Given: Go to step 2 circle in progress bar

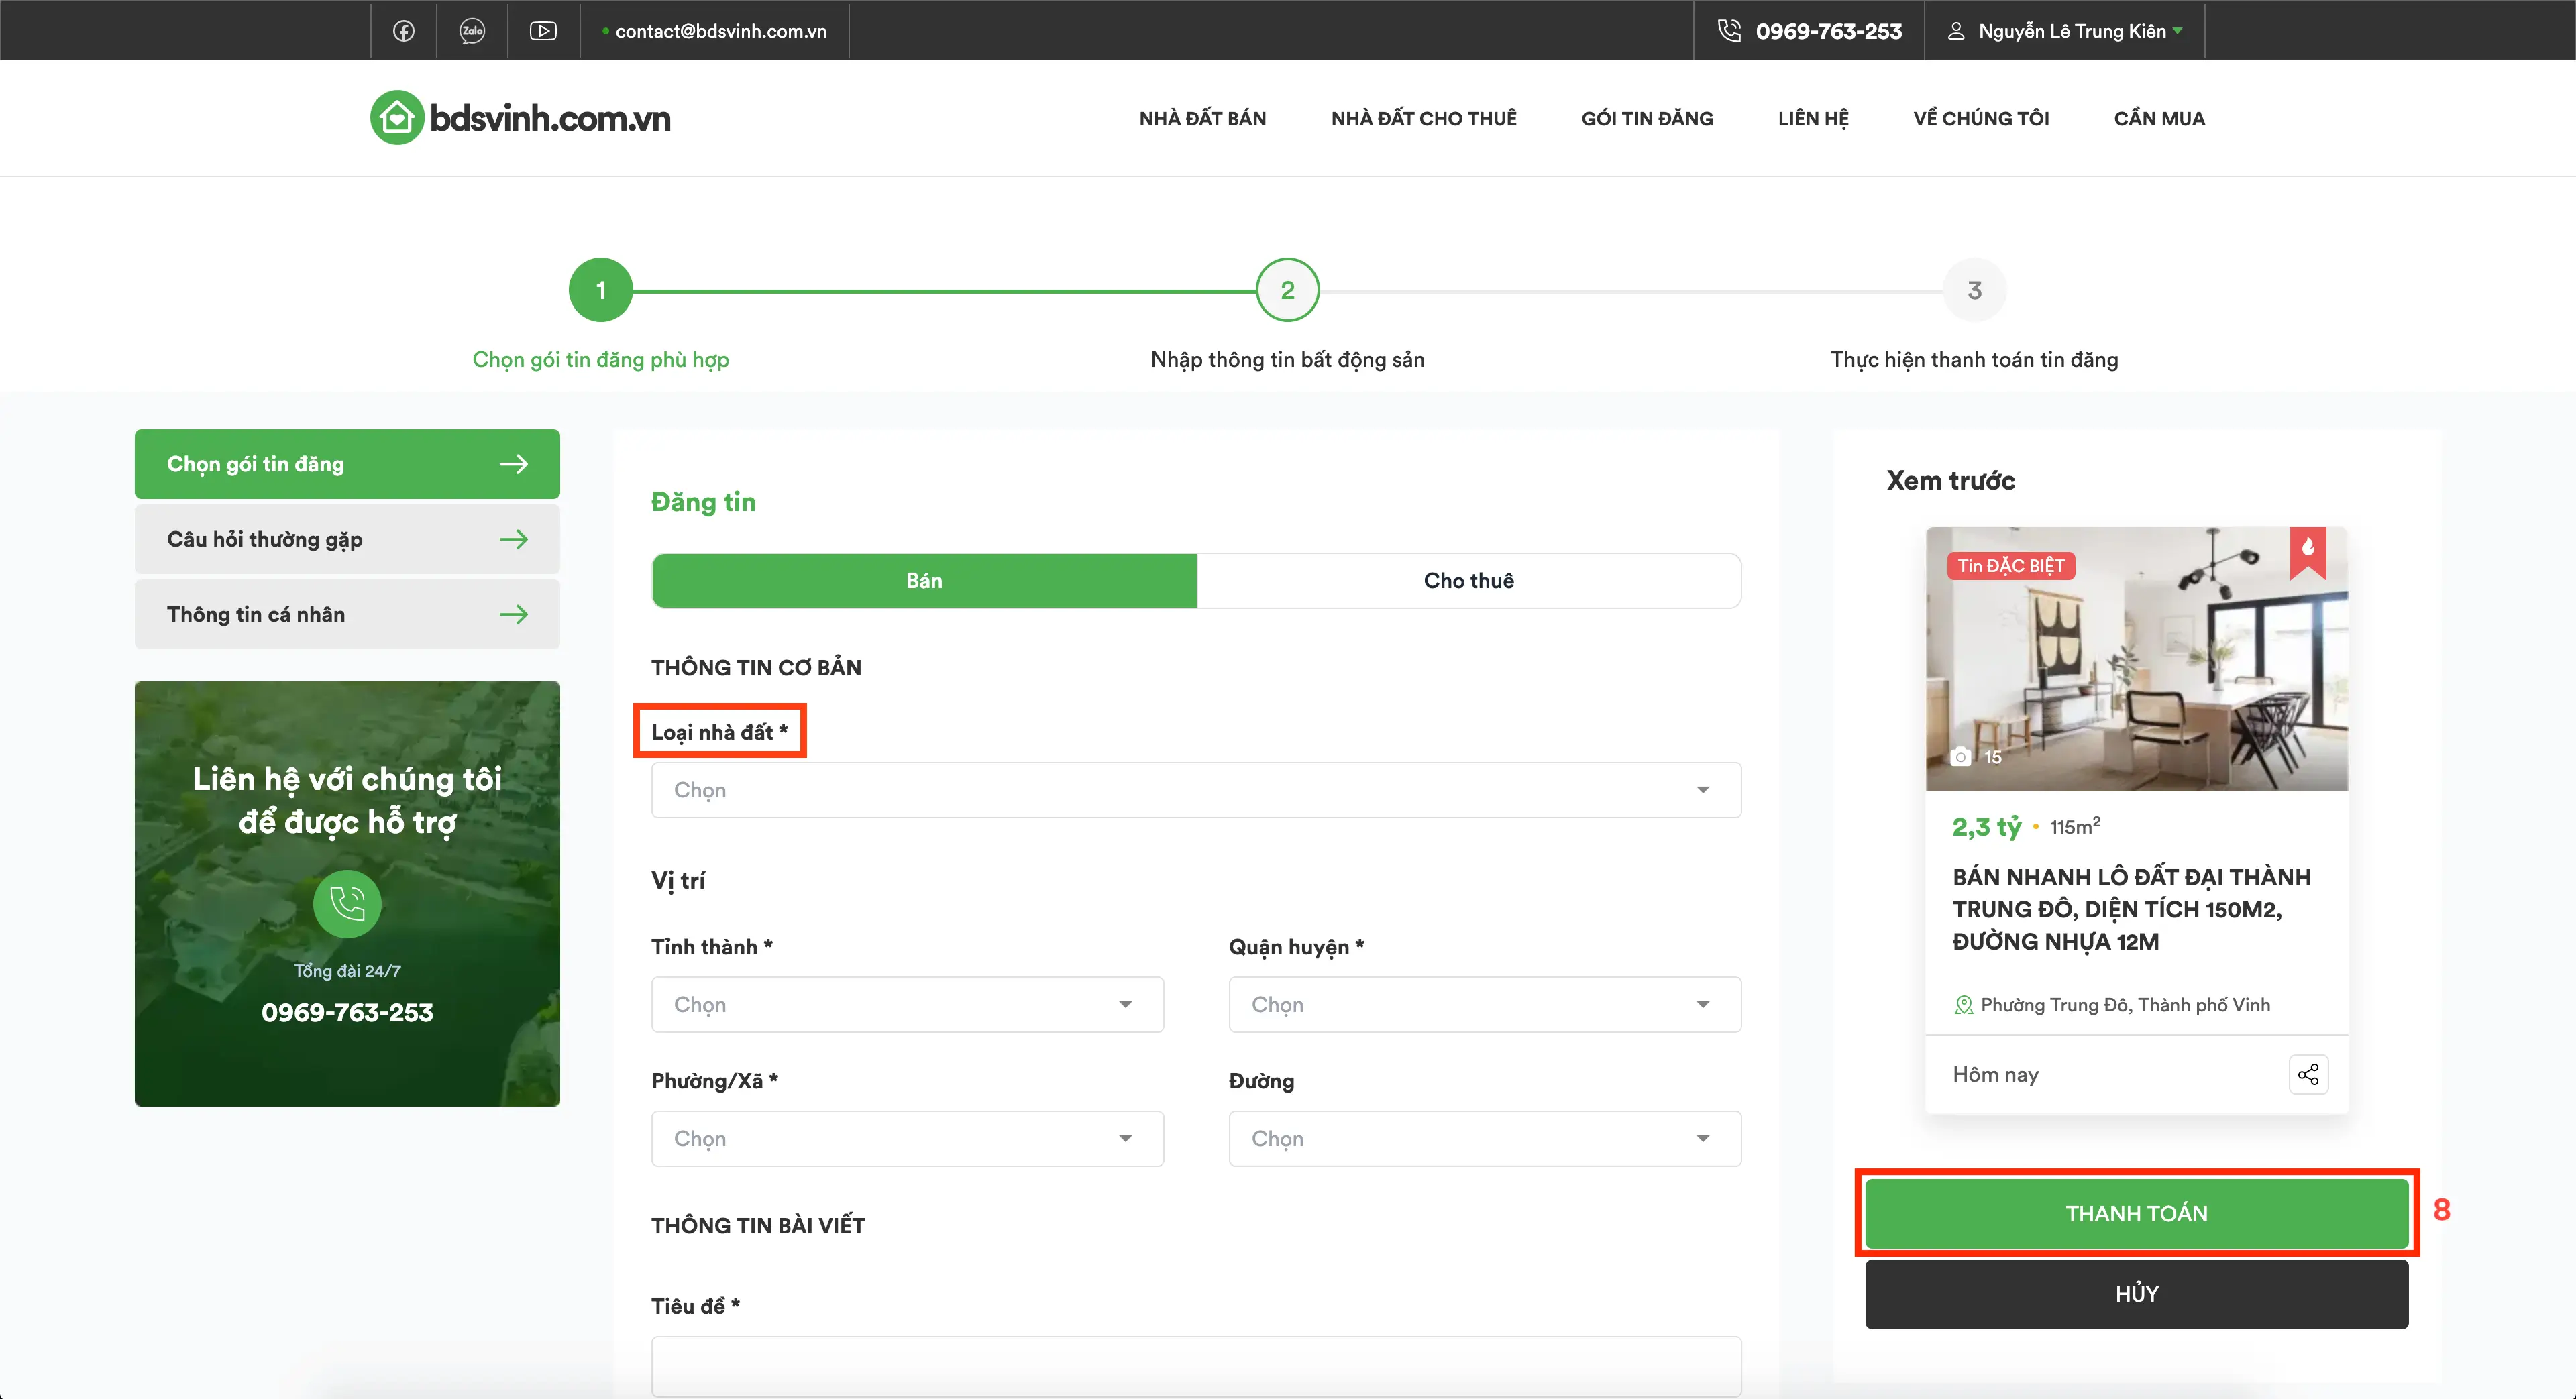Looking at the screenshot, I should pyautogui.click(x=1287, y=290).
